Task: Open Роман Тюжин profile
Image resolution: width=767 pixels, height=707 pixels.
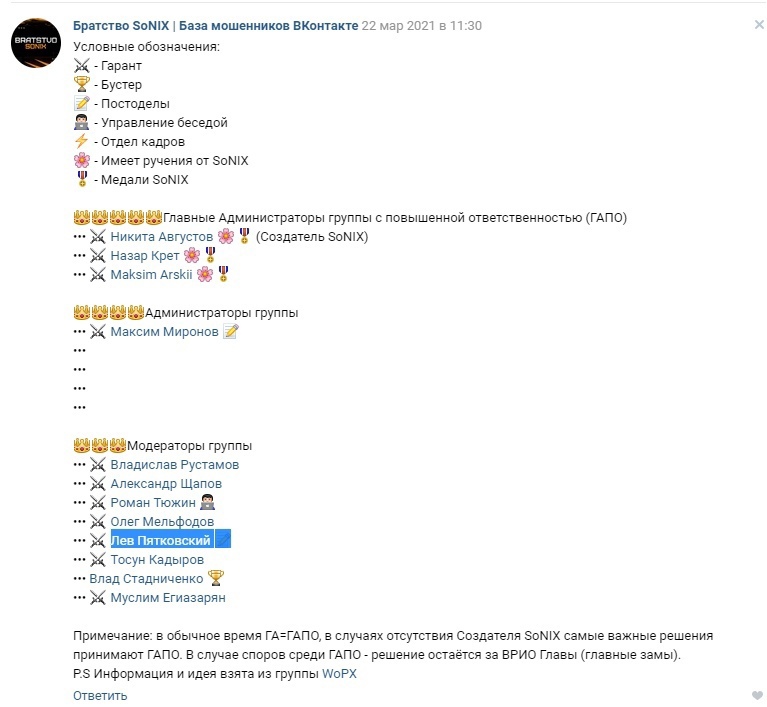Action: coord(153,502)
